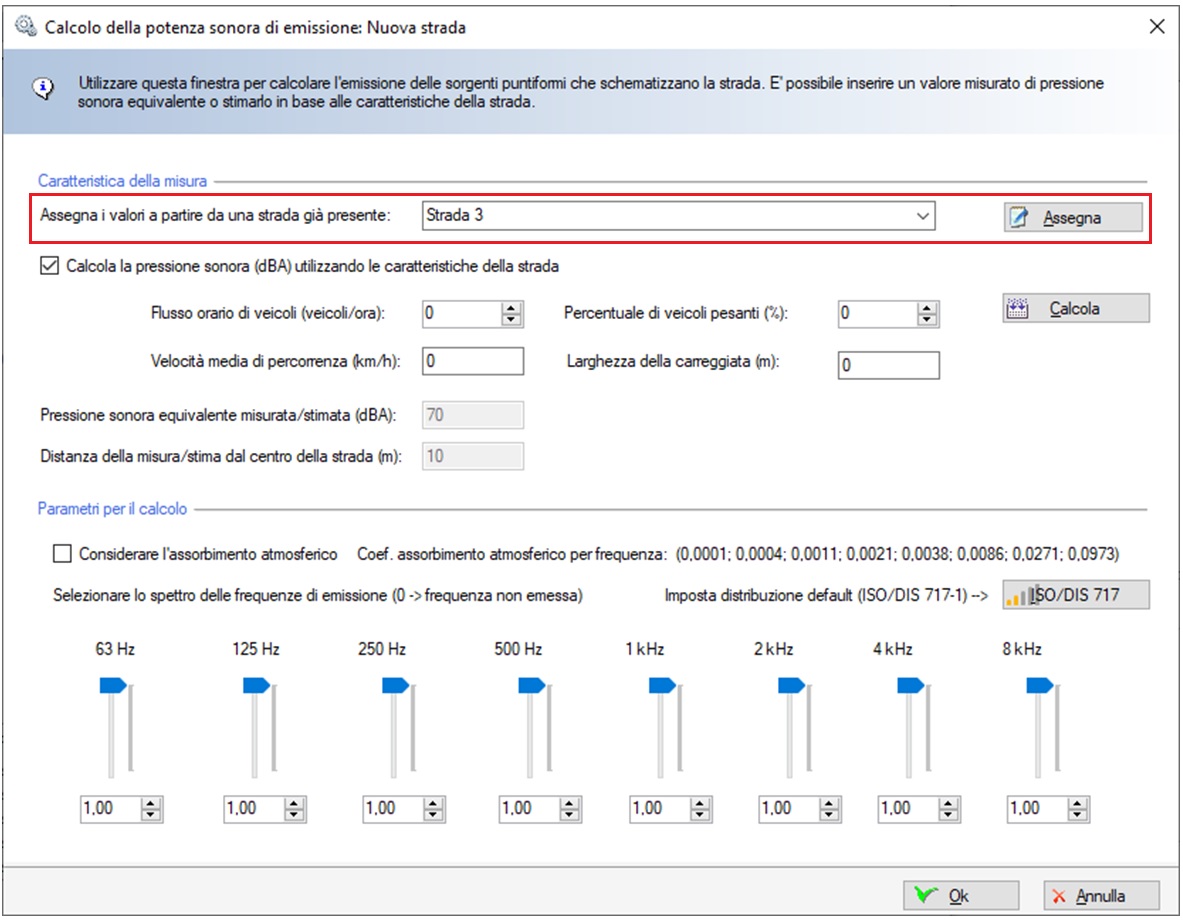The height and width of the screenshot is (921, 1183).
Task: Click the Percentuale di veicoli pesanti field
Action: 877,313
